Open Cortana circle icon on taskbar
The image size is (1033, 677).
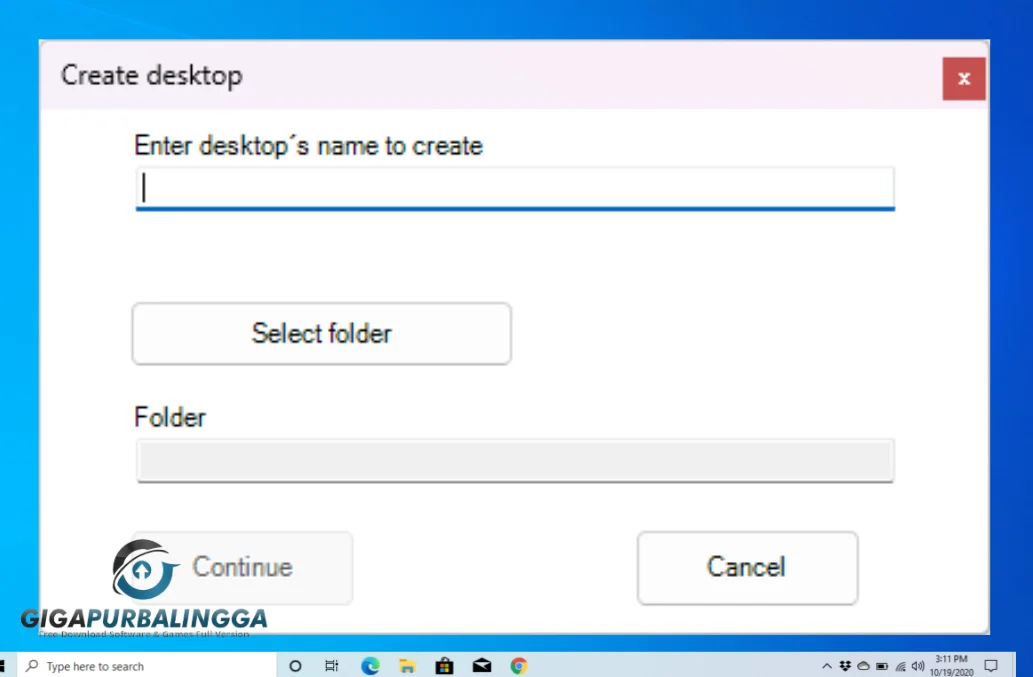click(295, 666)
